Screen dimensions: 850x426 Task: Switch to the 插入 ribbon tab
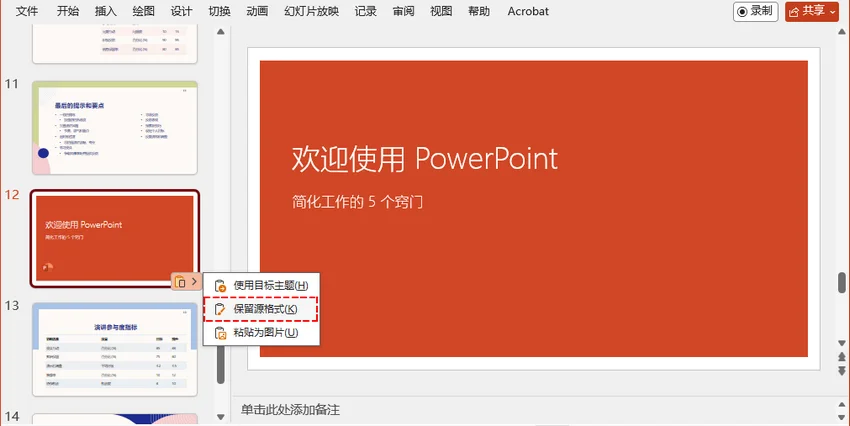pos(105,11)
